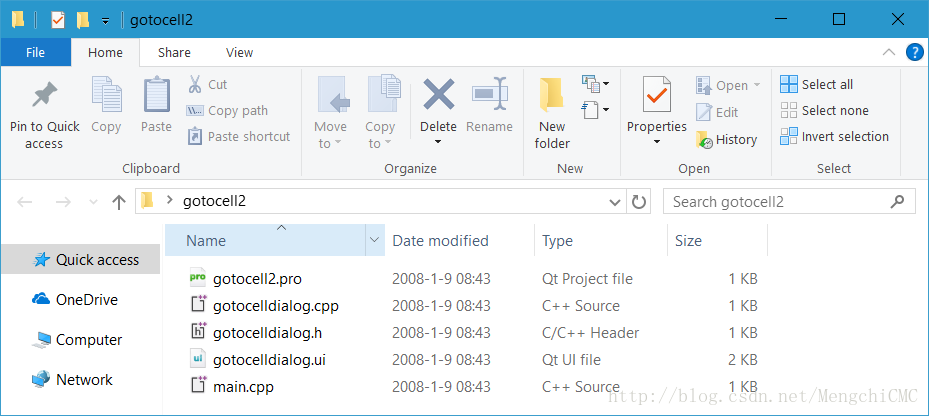Open OneDrive in the navigation pane
The height and width of the screenshot is (416, 929).
pyautogui.click(x=86, y=300)
